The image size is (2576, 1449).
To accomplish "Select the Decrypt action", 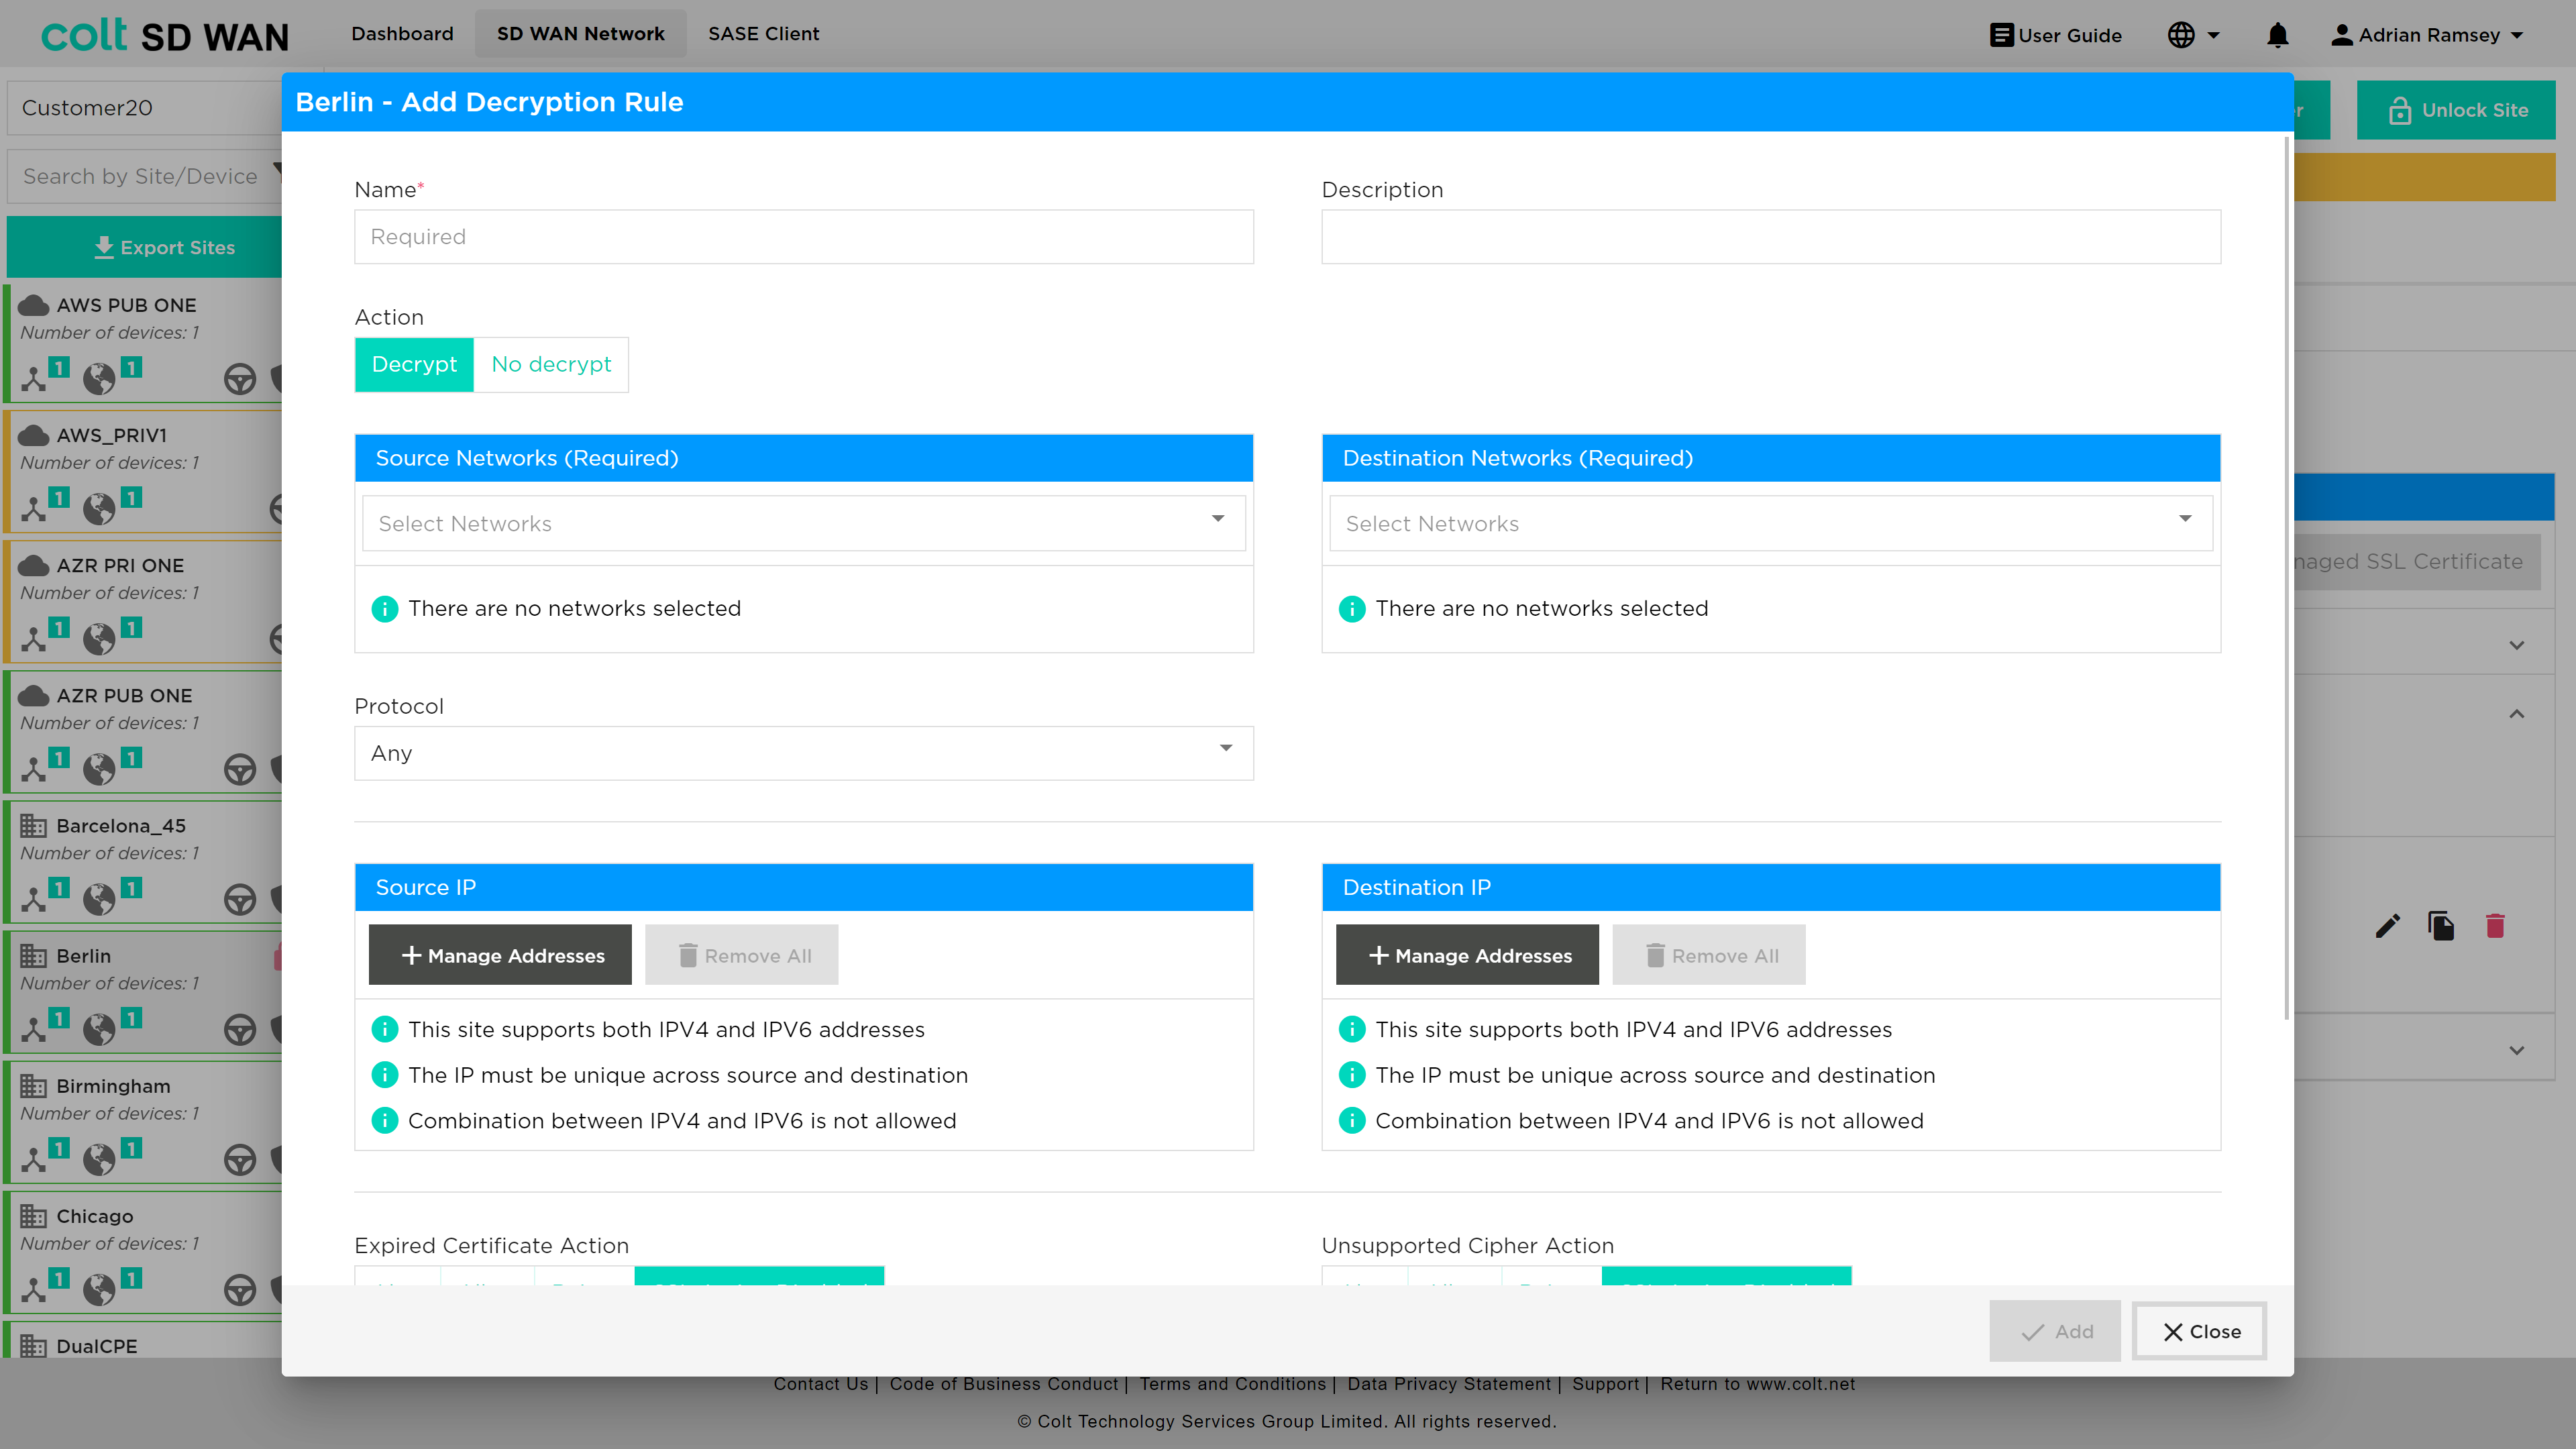I will [414, 364].
